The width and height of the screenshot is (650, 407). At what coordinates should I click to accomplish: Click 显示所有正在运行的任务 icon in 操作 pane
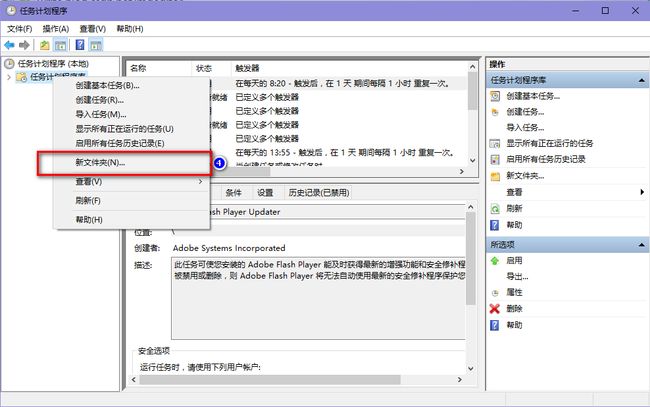coord(495,143)
